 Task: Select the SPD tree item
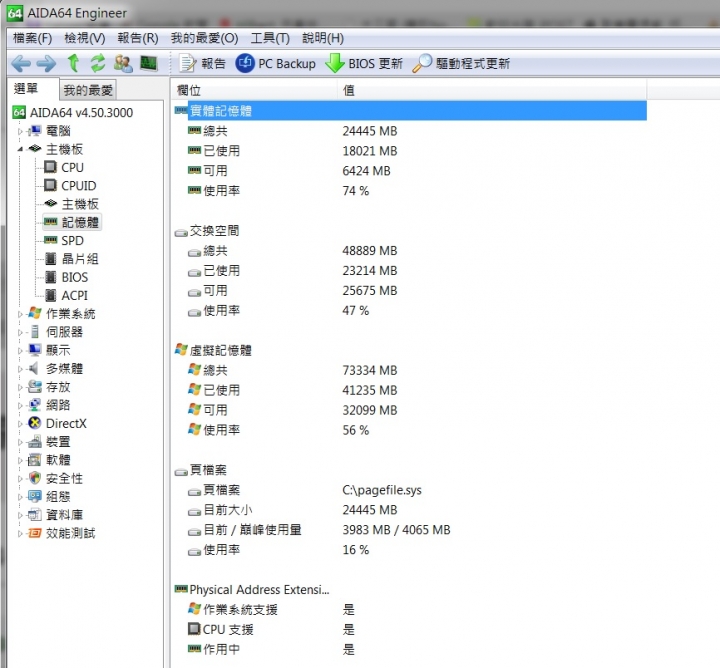72,241
